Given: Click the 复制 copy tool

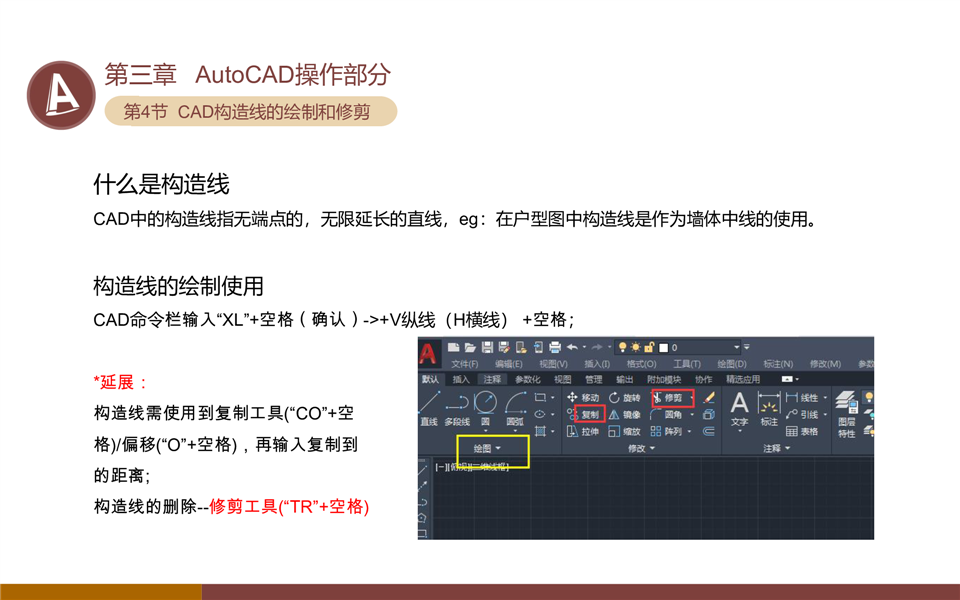Looking at the screenshot, I should [x=583, y=414].
